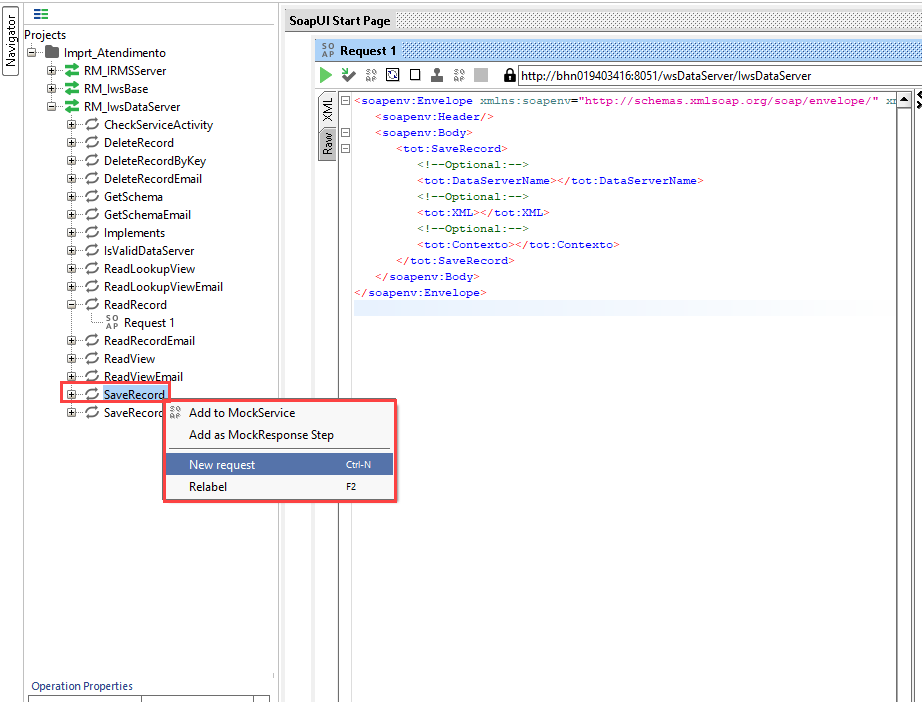Screen dimensions: 922x702
Task: Collapse Imprt_Atendimento project node
Action: pos(32,52)
